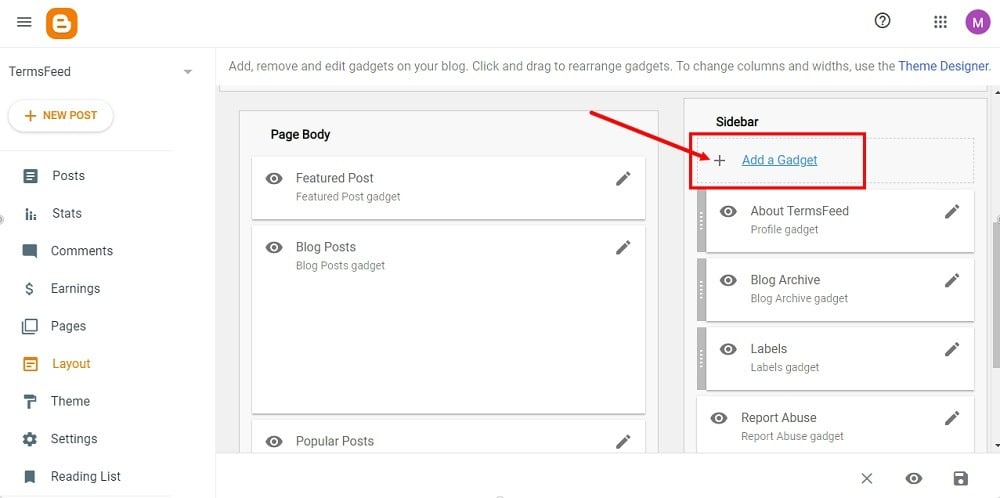
Task: Toggle visibility of About TermsFeed gadget
Action: click(x=728, y=212)
